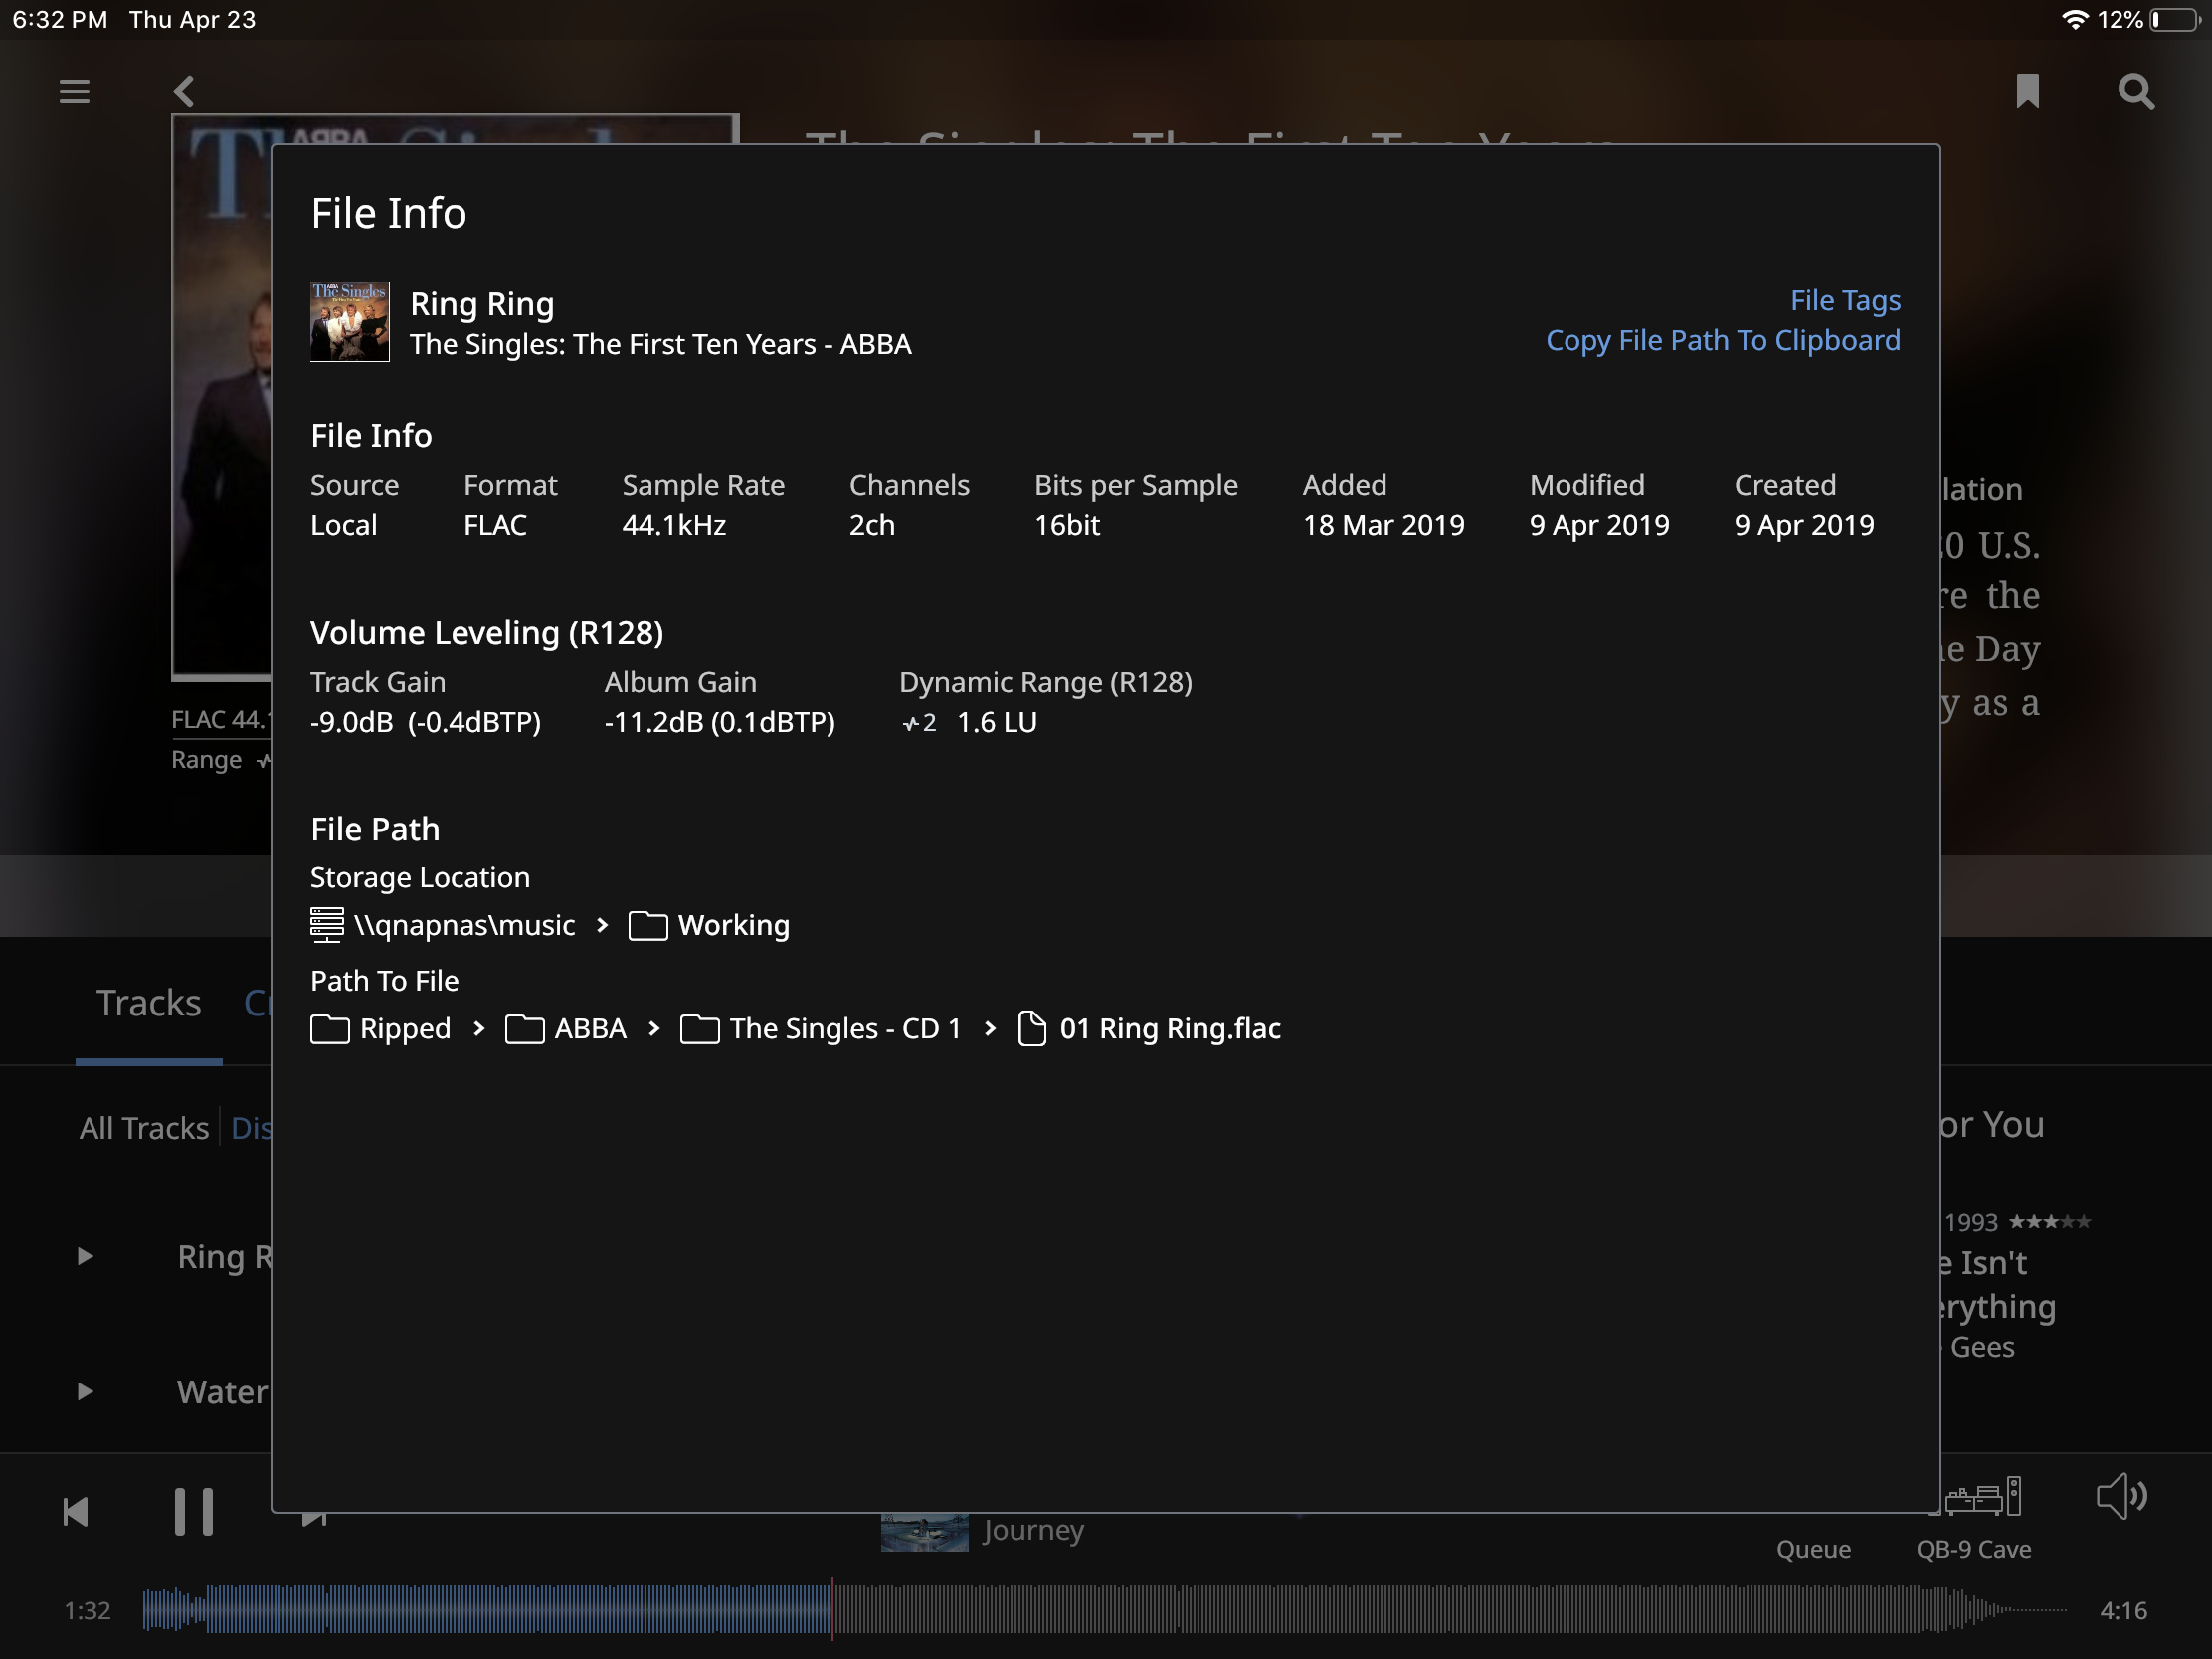2212x1659 pixels.
Task: Tap the Wi-Fi status icon
Action: click(2075, 20)
